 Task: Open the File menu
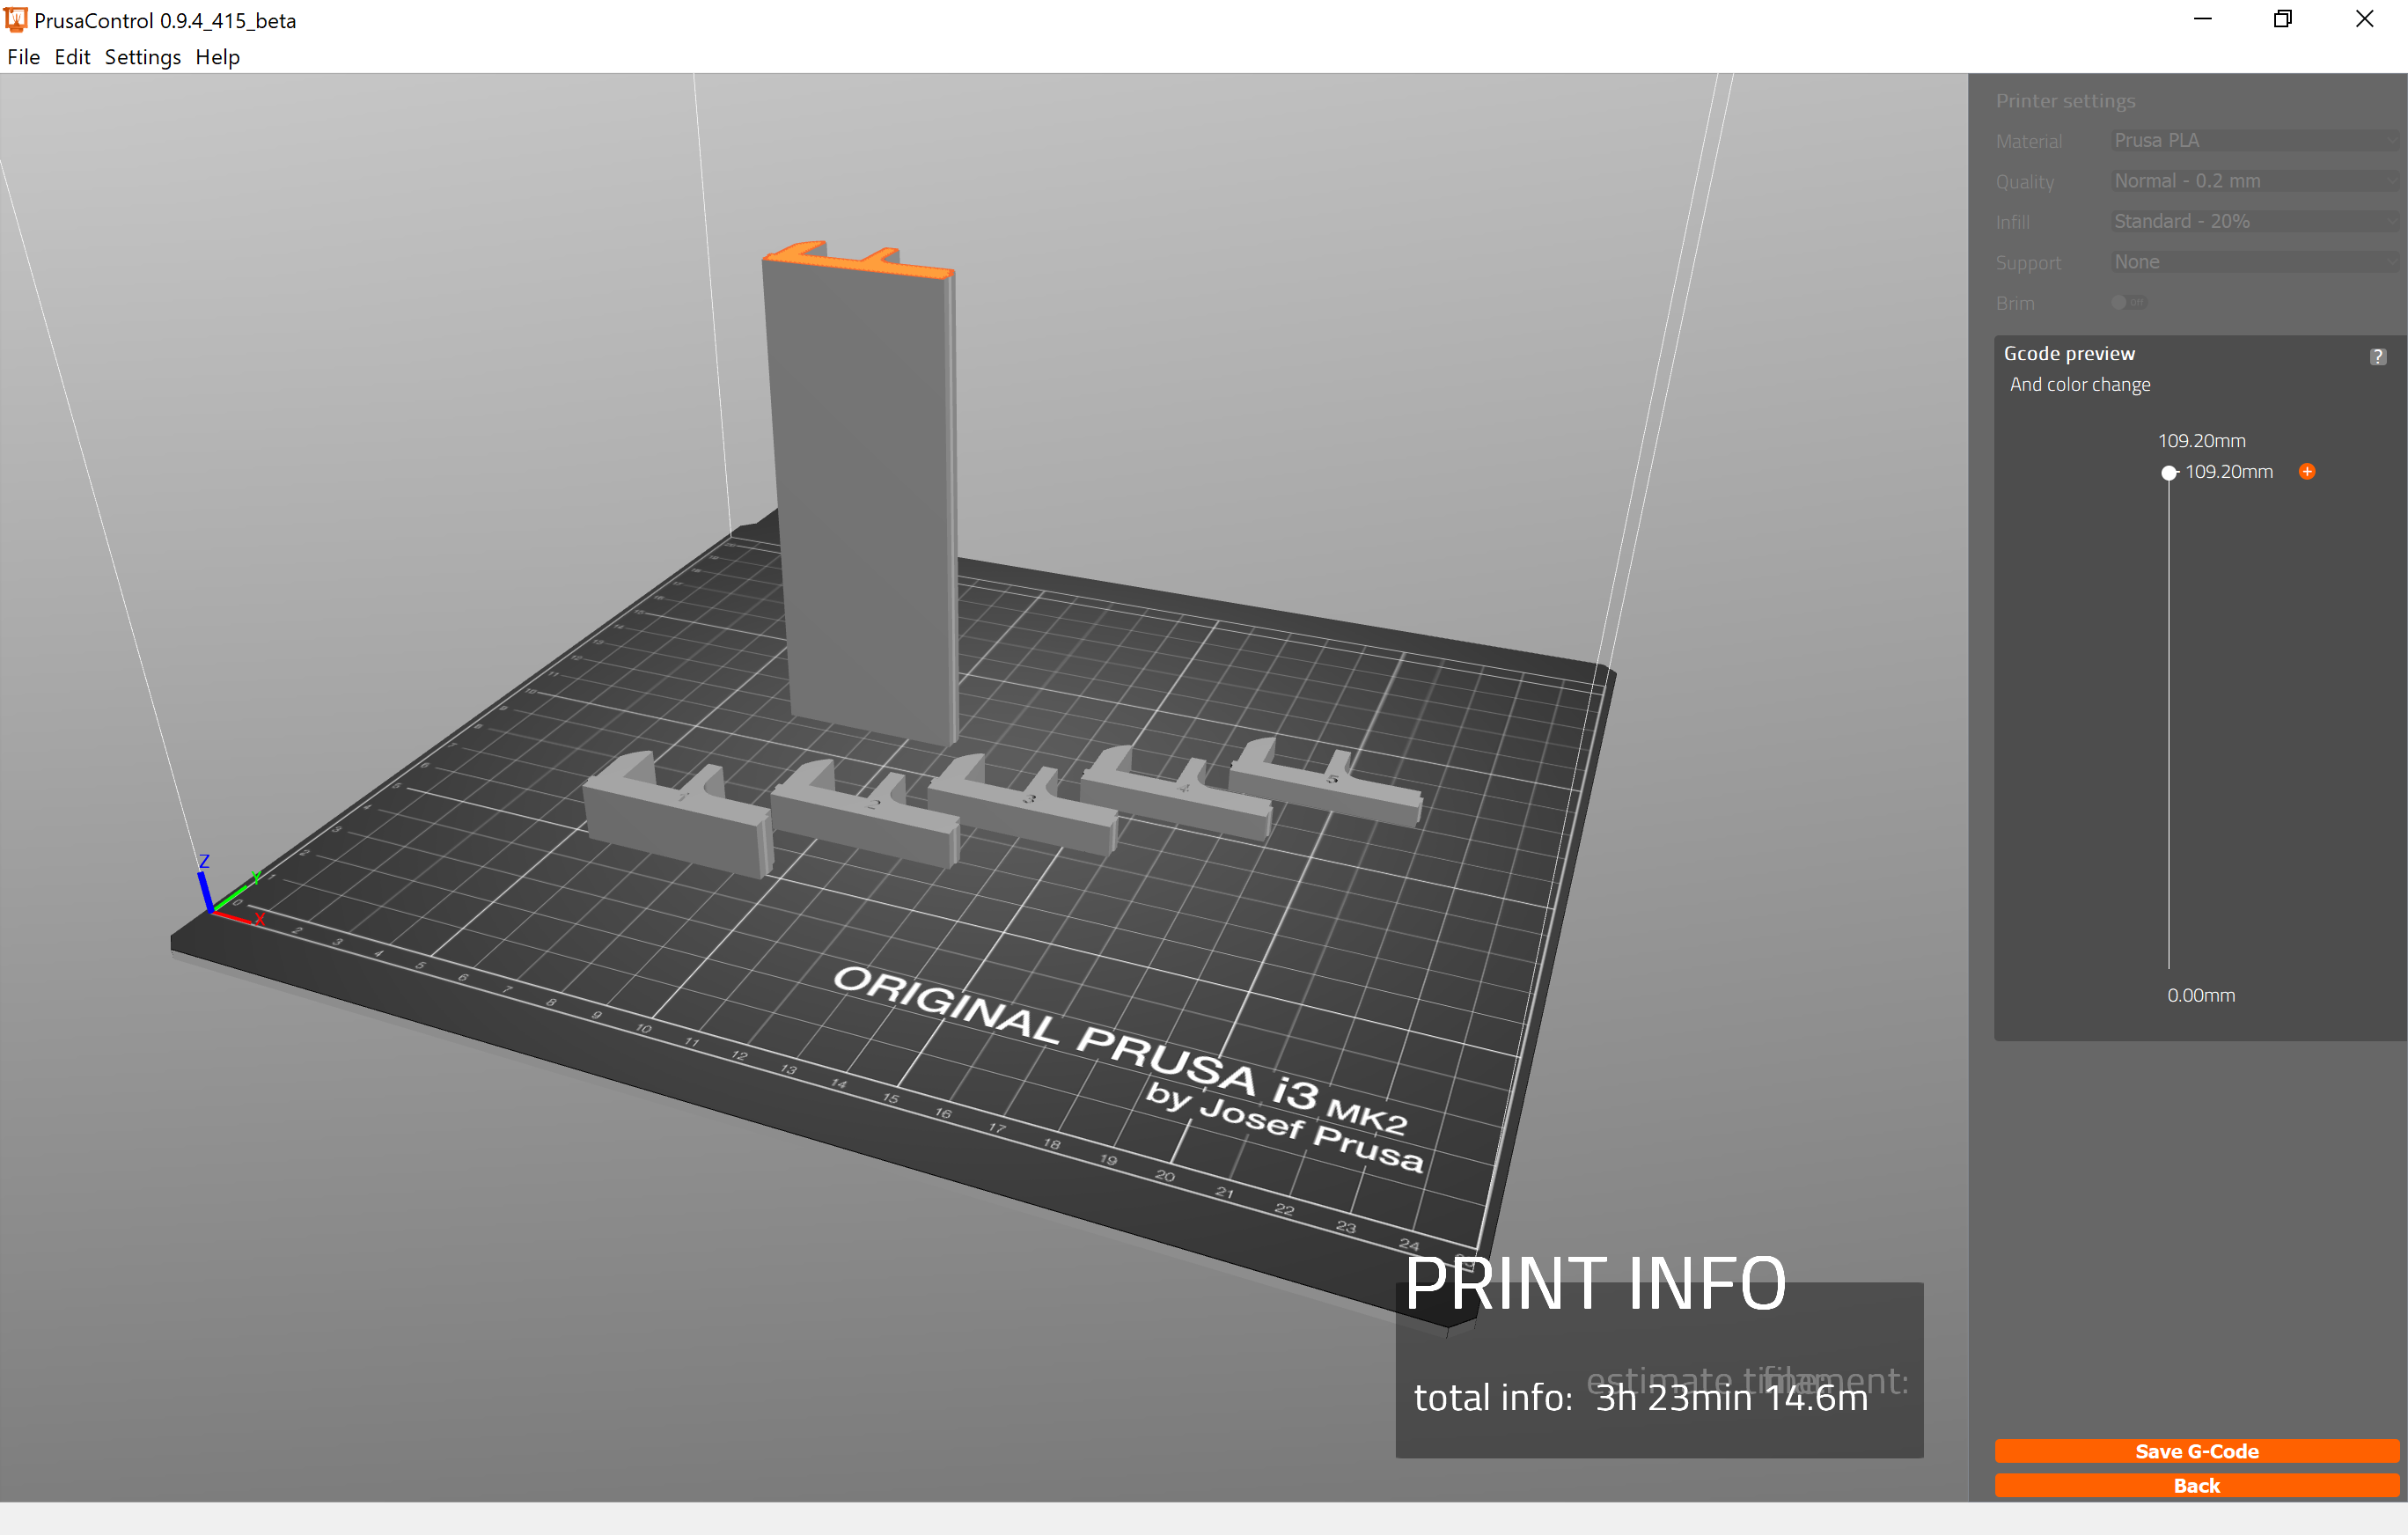[x=23, y=57]
